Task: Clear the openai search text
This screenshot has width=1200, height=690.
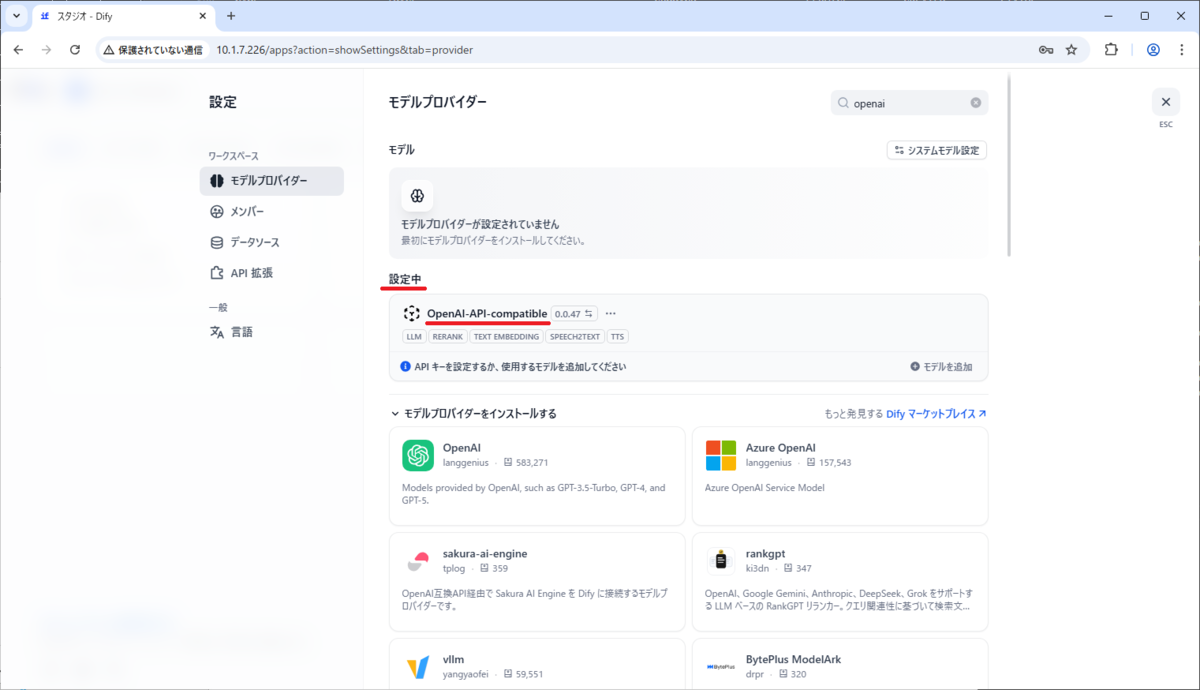Action: (x=976, y=103)
